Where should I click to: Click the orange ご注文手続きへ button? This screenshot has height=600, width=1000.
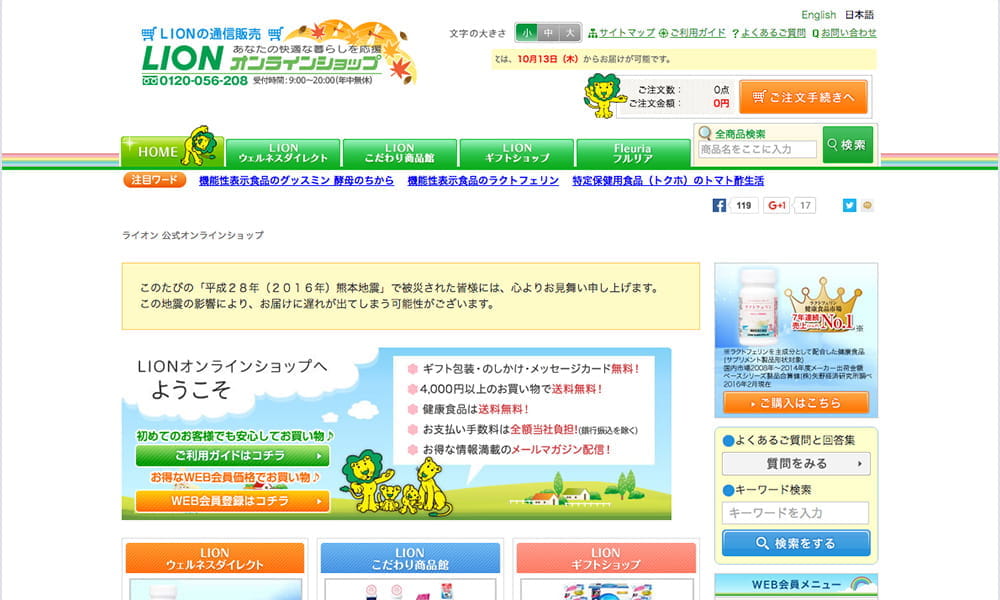point(803,97)
